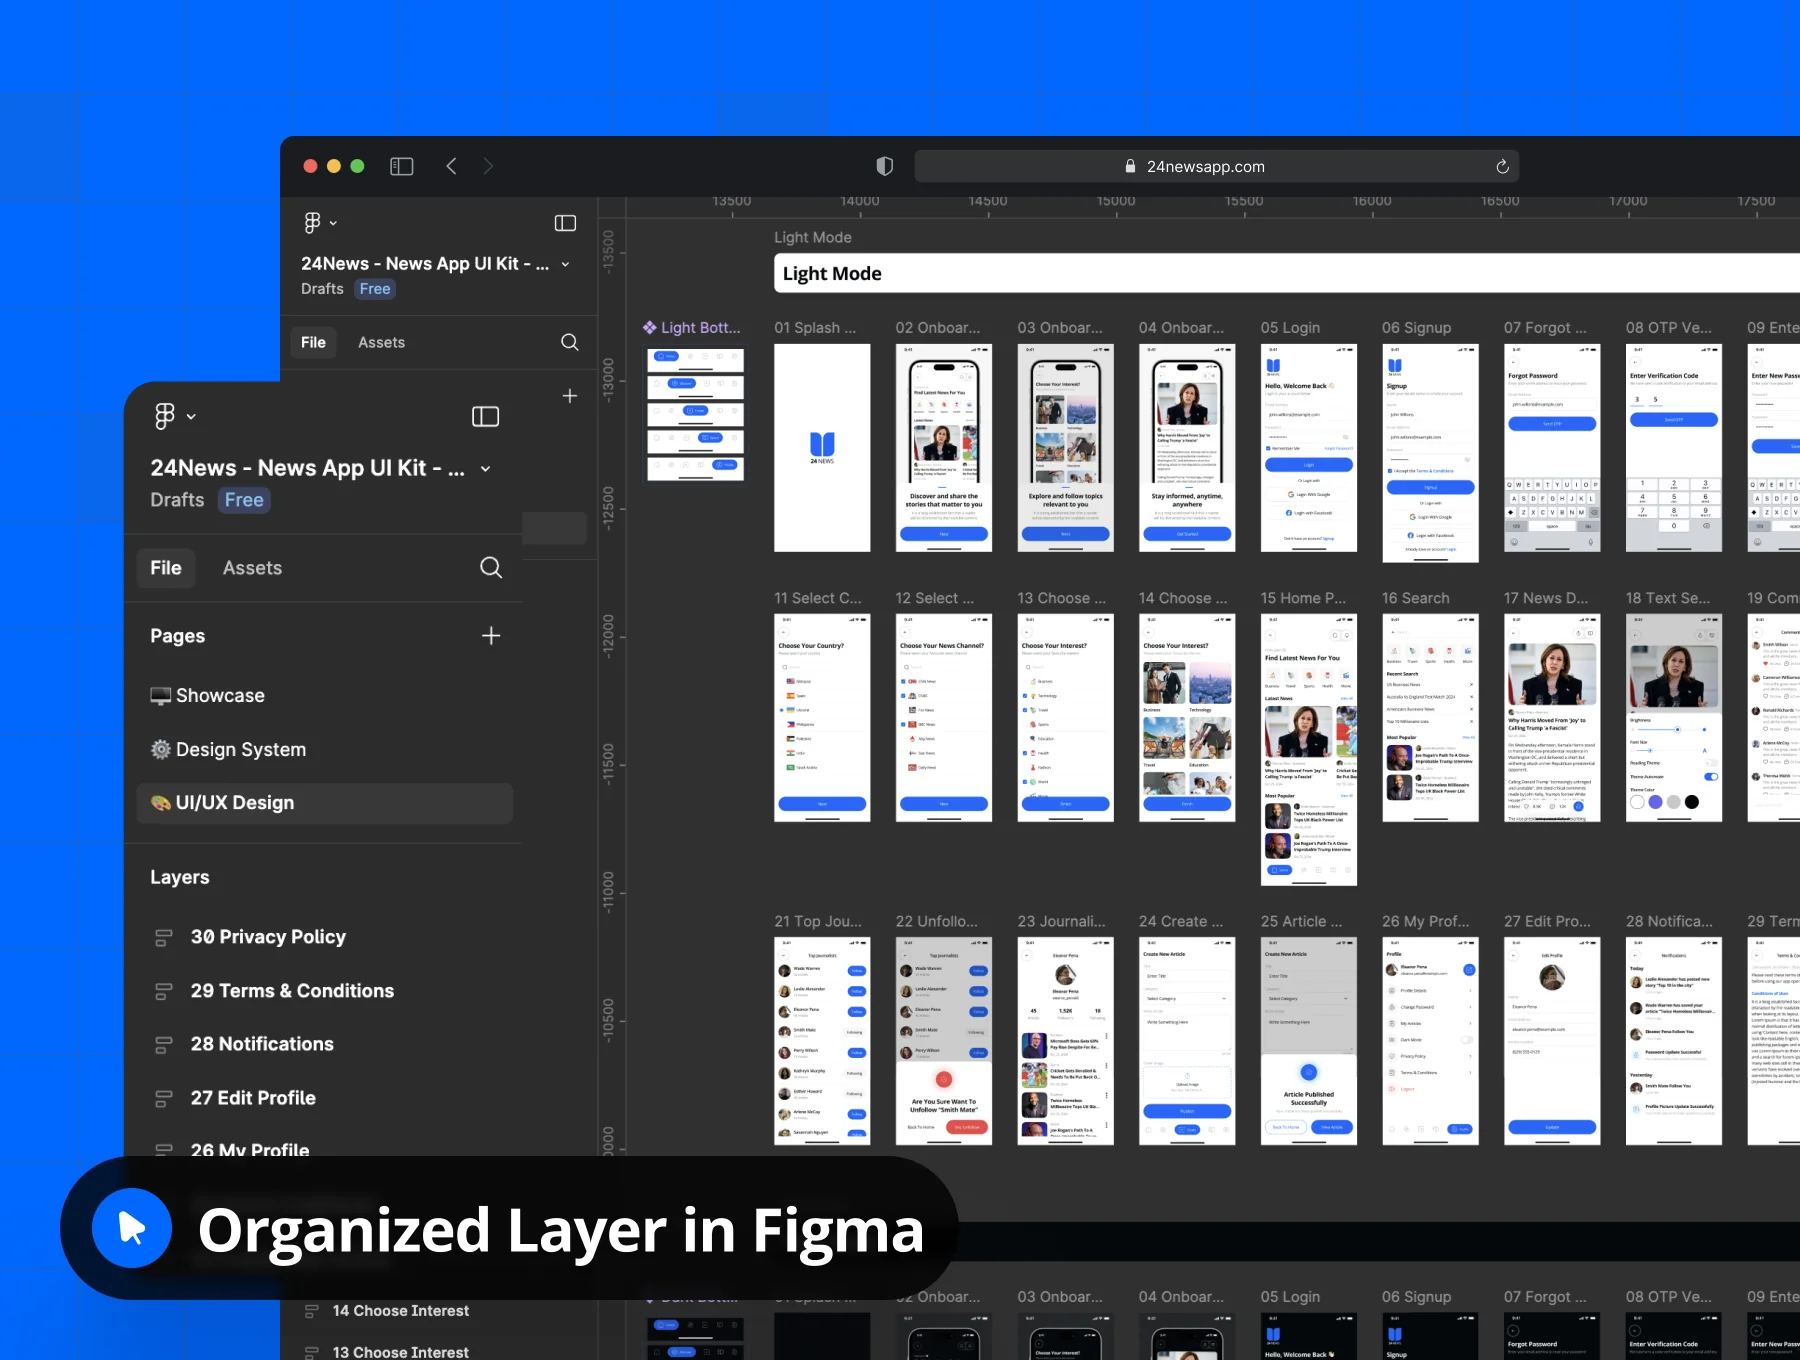This screenshot has width=1800, height=1360.
Task: Open chevron beside Figma logo front panel
Action: (x=191, y=416)
